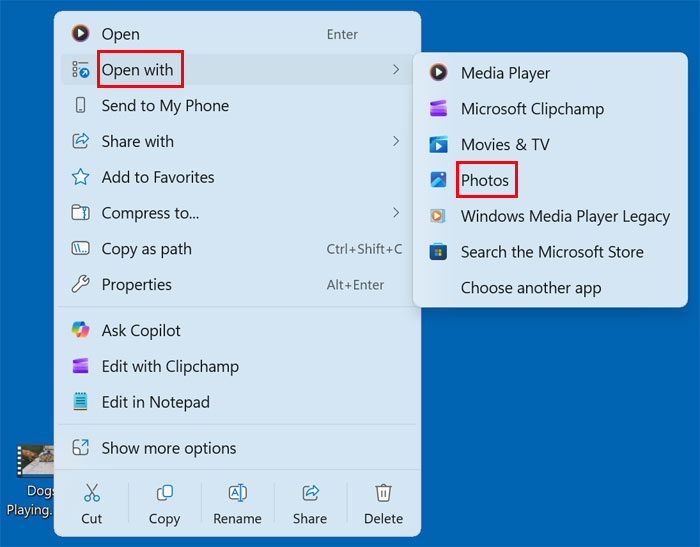Choose Share with entry
The height and width of the screenshot is (547, 700).
(237, 141)
